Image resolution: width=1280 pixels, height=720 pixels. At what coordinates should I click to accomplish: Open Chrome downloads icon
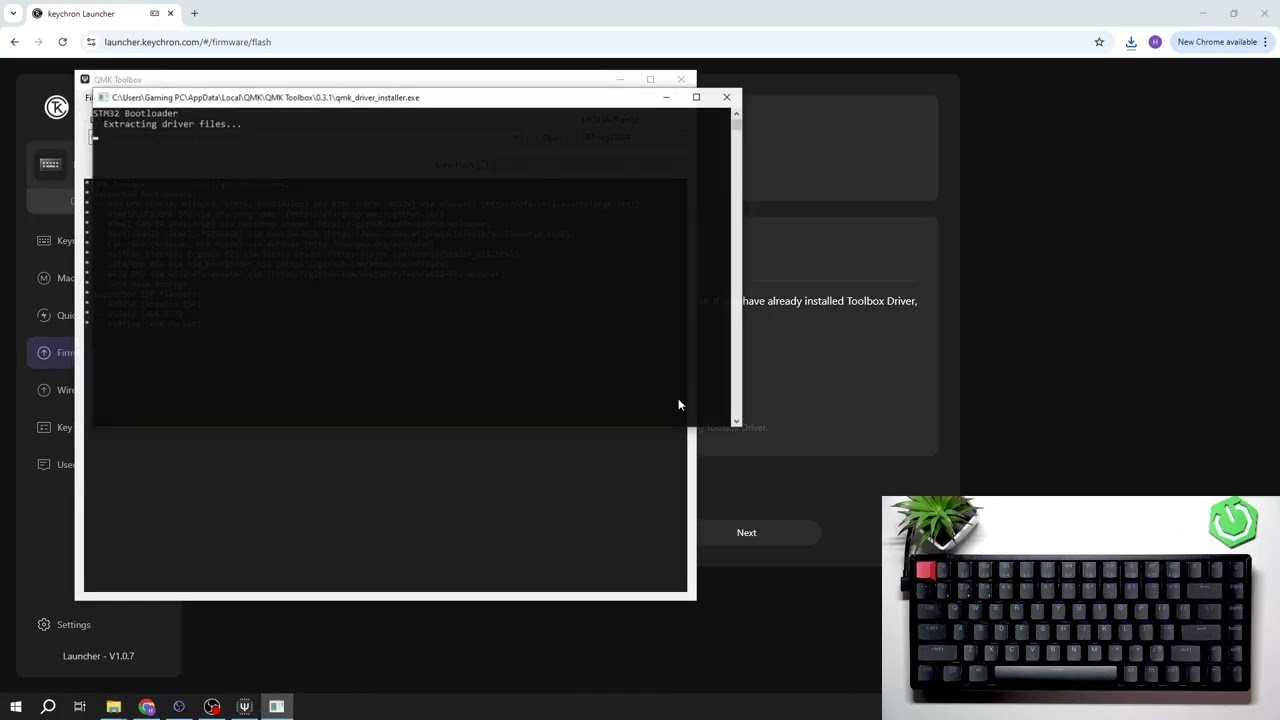tap(1131, 42)
